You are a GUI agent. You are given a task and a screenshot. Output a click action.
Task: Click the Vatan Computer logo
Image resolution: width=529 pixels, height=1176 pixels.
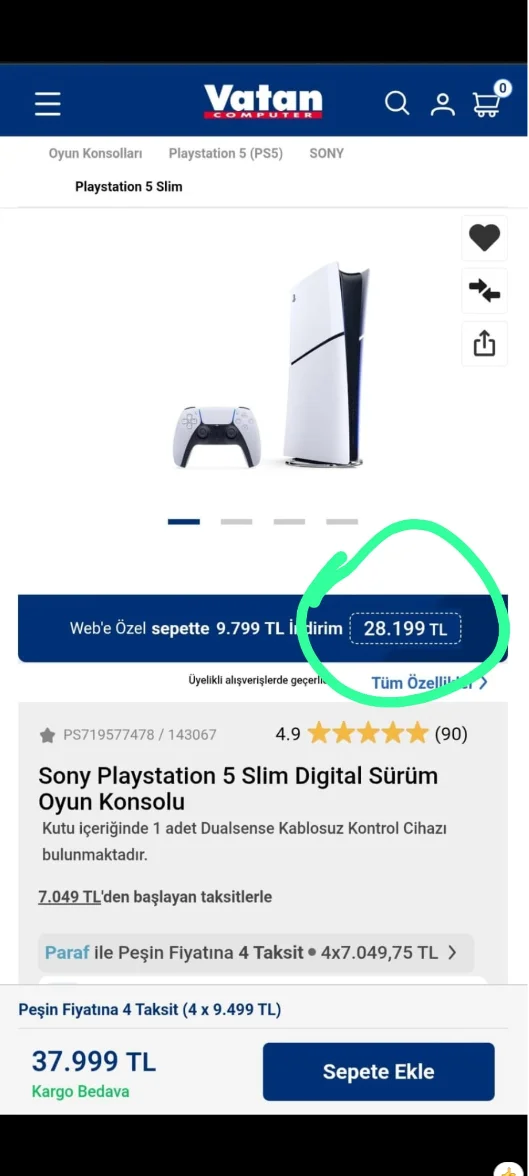click(263, 102)
